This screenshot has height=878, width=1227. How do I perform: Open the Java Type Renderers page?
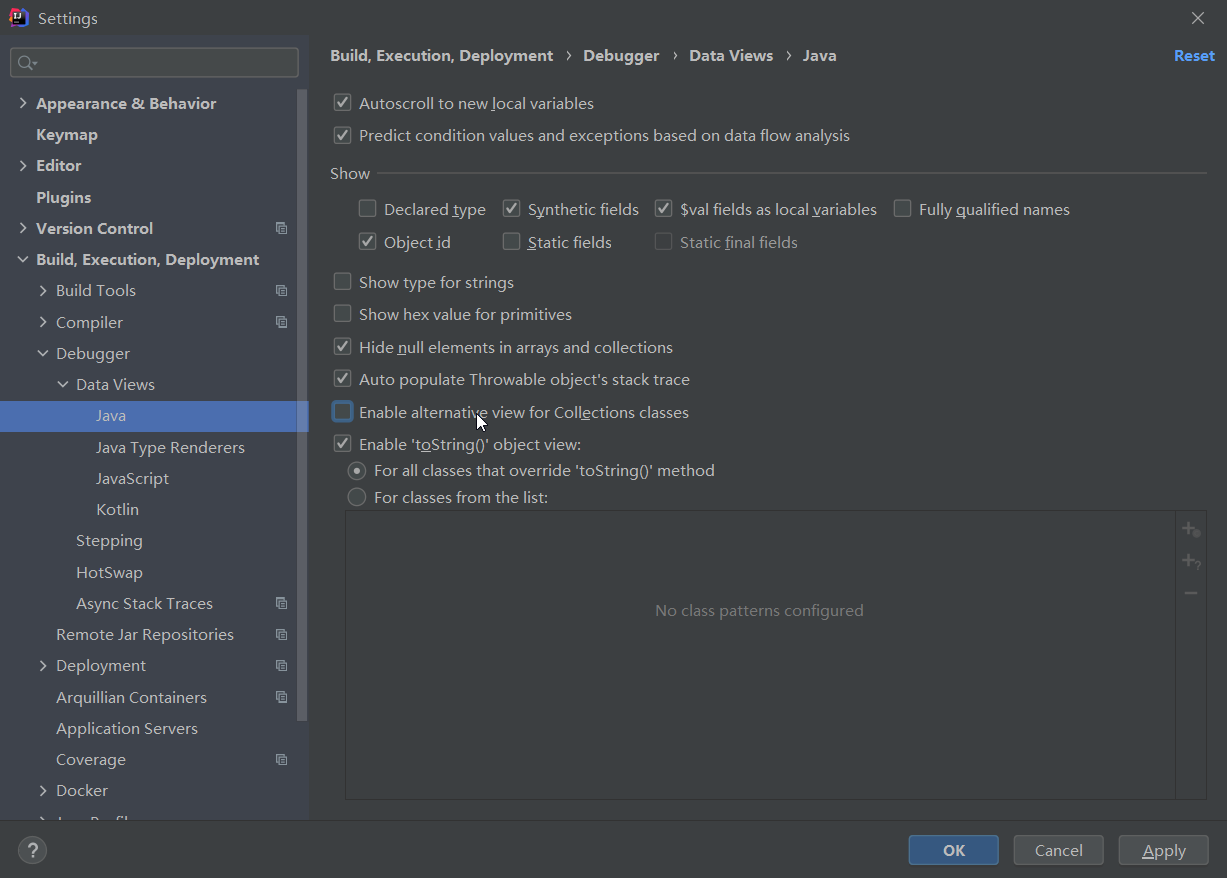pos(170,447)
